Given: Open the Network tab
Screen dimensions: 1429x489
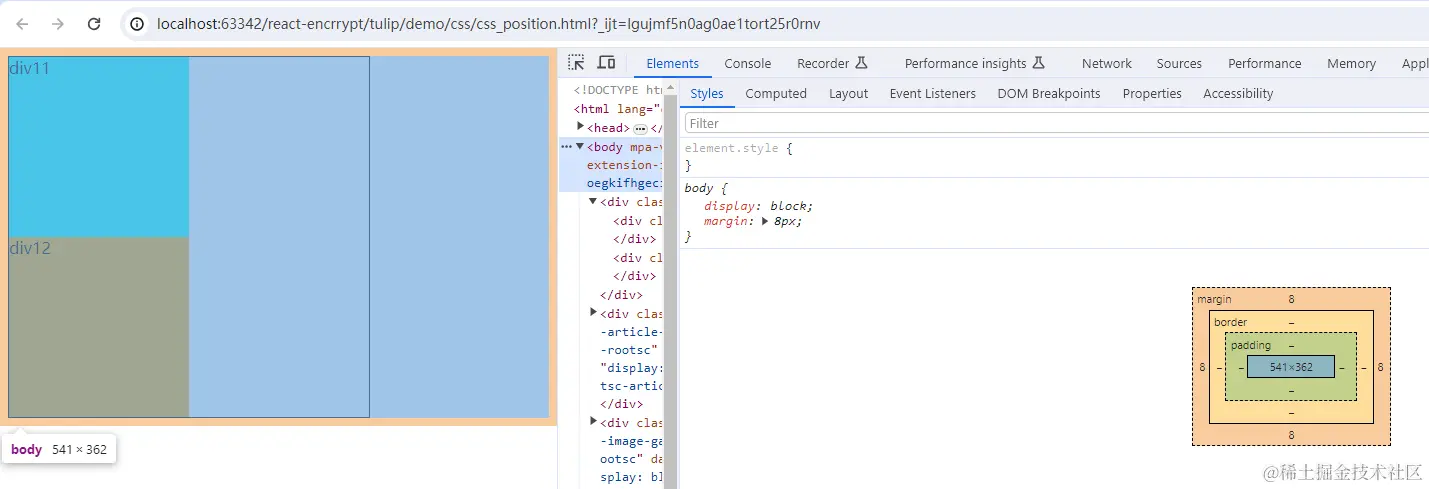Looking at the screenshot, I should [1107, 63].
